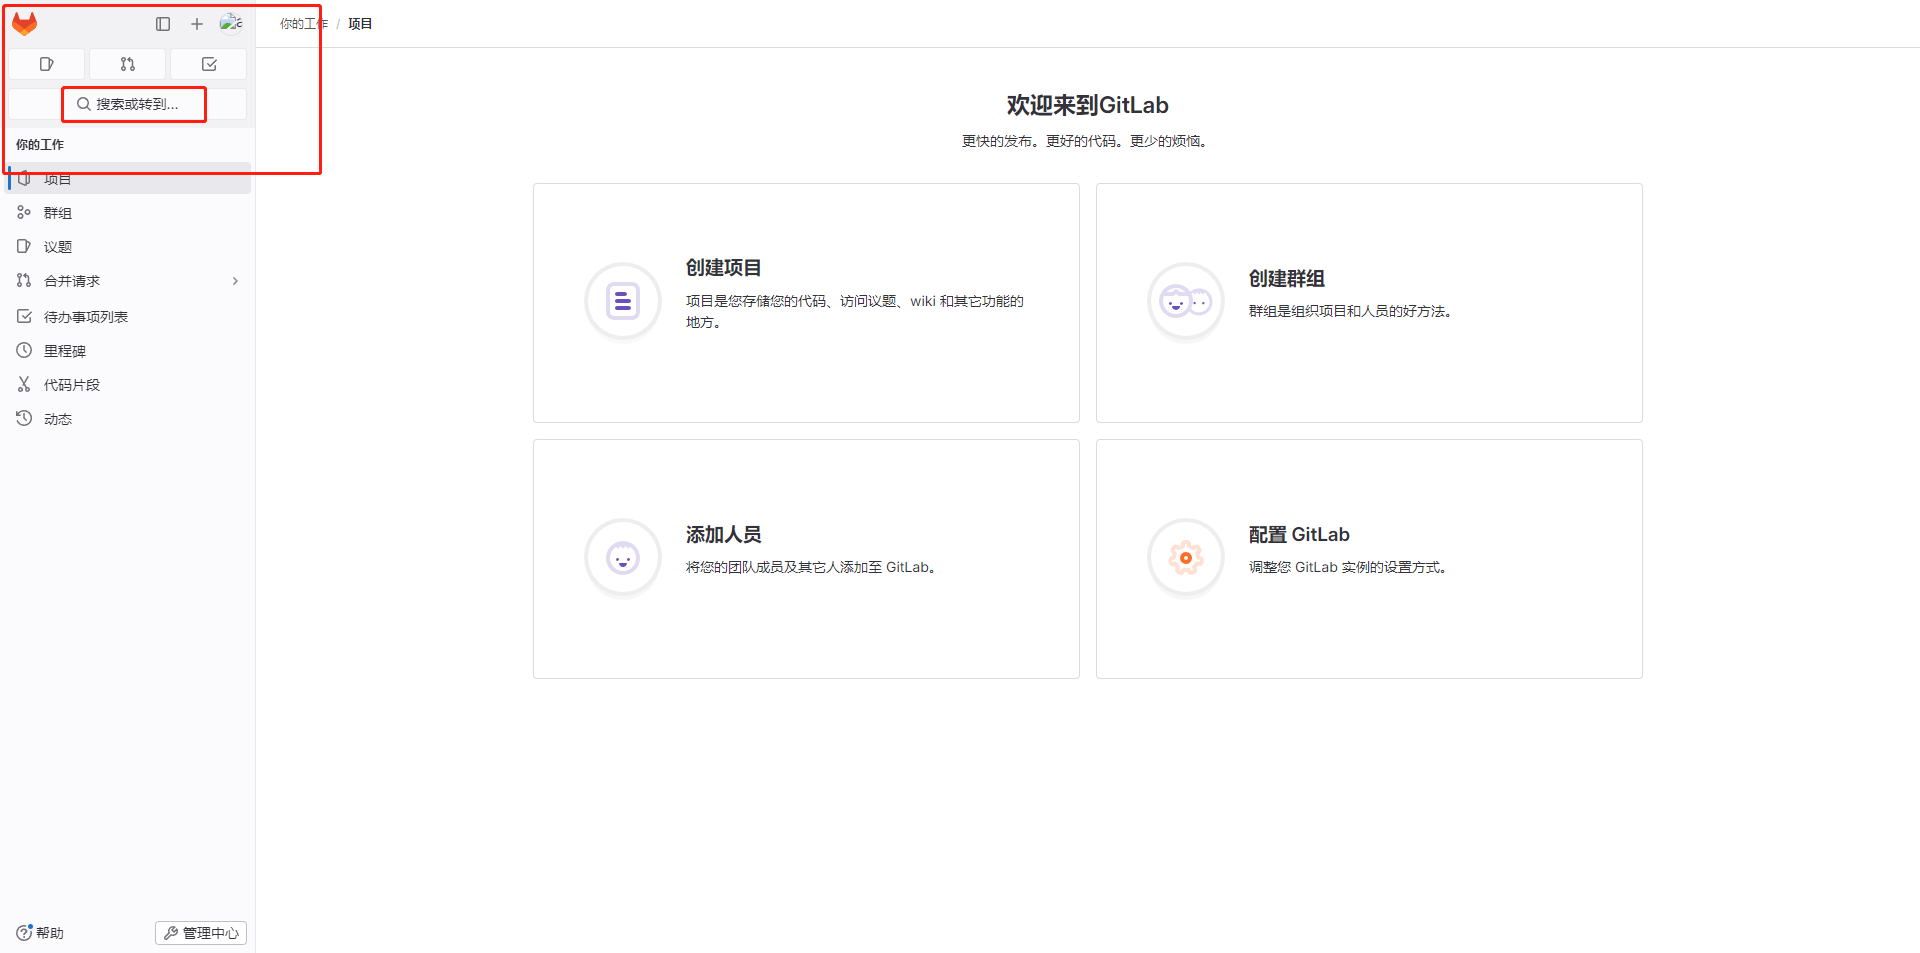Open the 帮助 help menu
The image size is (1920, 953).
[x=40, y=933]
